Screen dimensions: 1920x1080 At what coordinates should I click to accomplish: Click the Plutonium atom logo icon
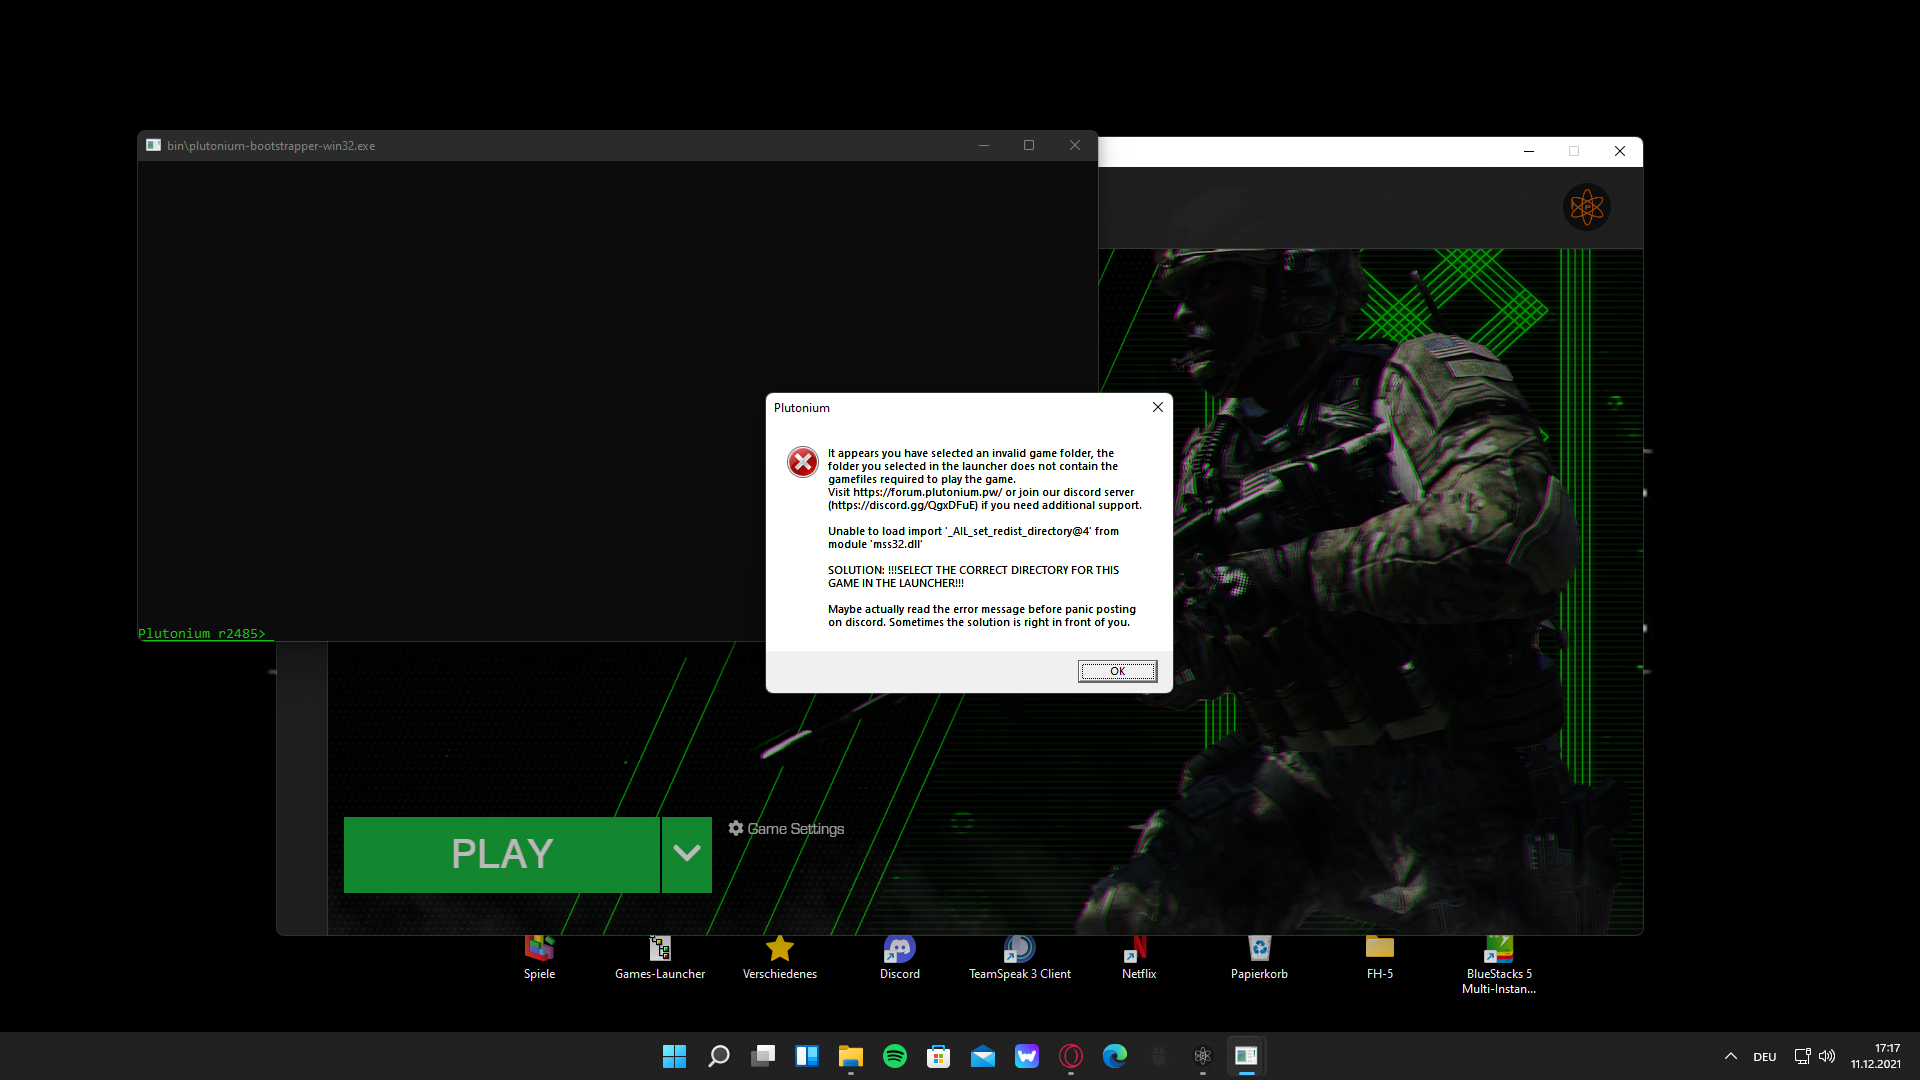[1586, 207]
